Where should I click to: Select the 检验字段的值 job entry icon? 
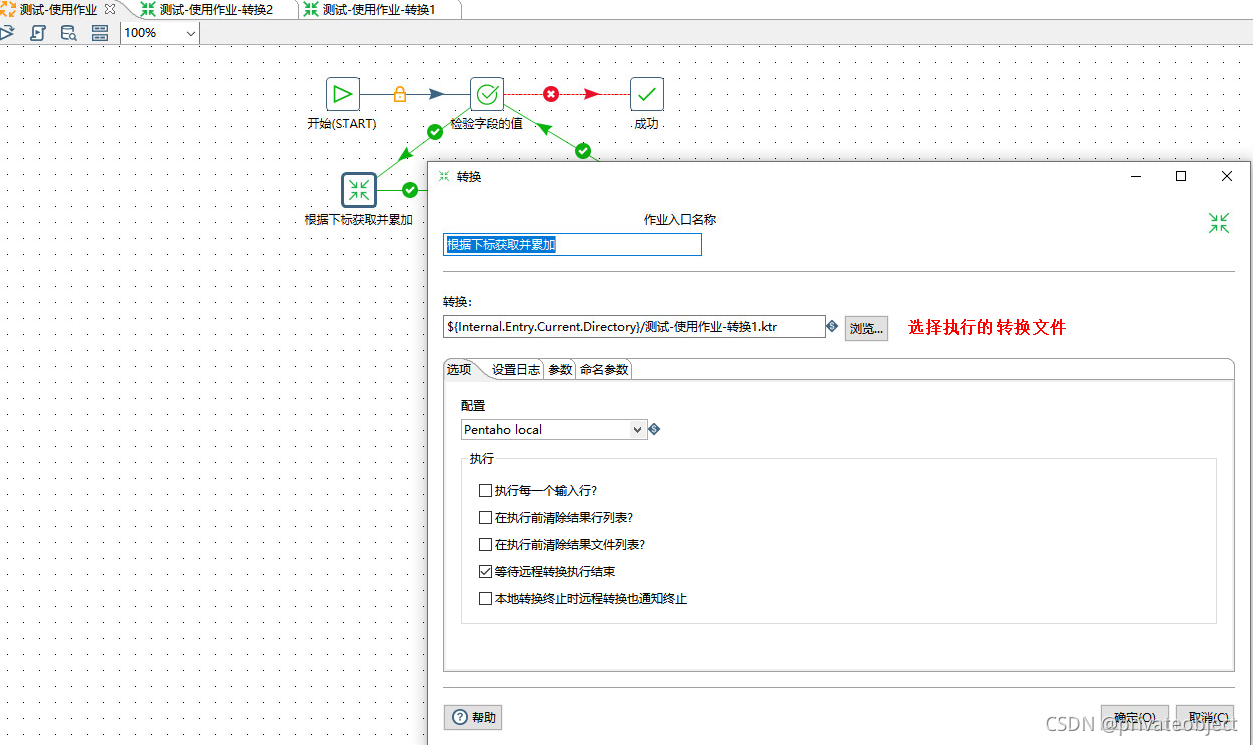click(x=487, y=94)
